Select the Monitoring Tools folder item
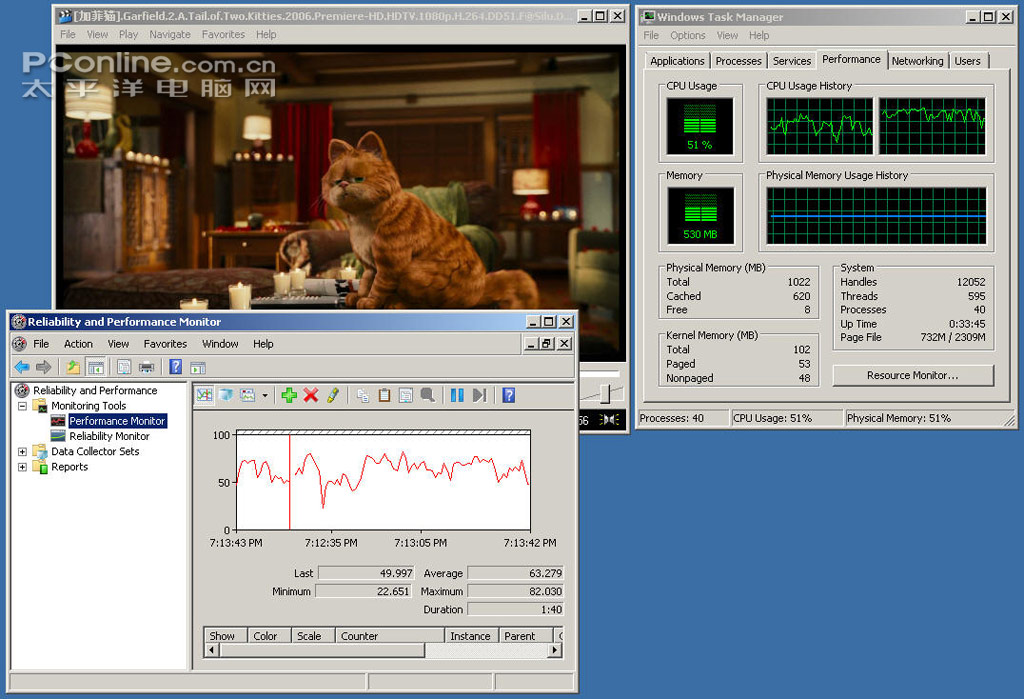This screenshot has height=699, width=1024. 88,406
